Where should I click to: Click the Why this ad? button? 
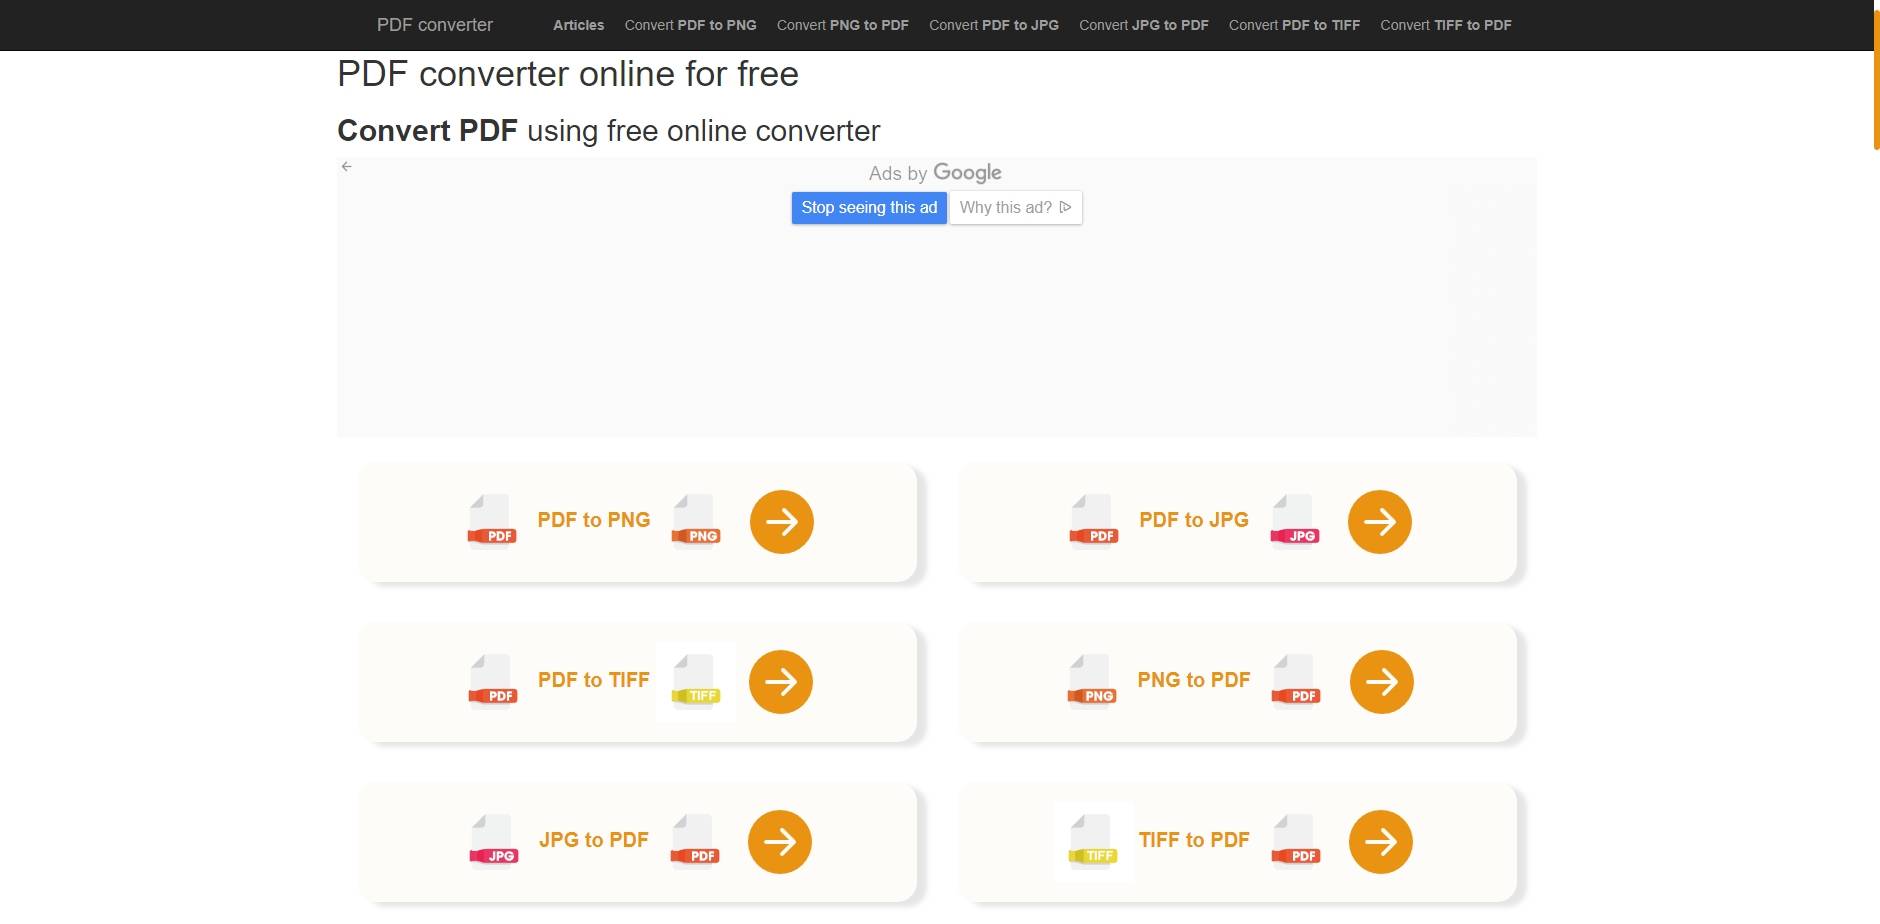click(x=1015, y=208)
